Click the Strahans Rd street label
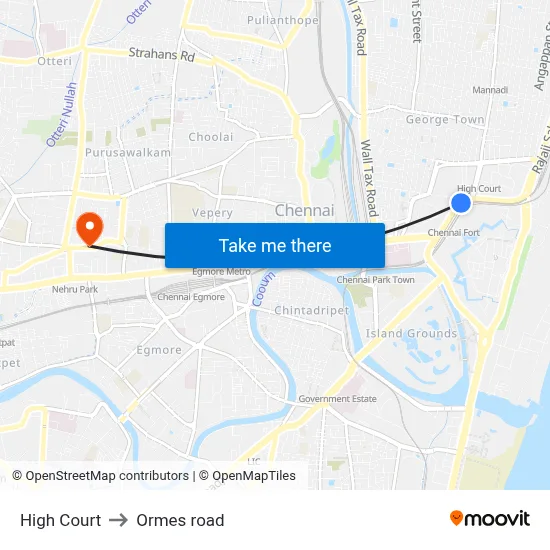This screenshot has width=550, height=550. pyautogui.click(x=162, y=54)
